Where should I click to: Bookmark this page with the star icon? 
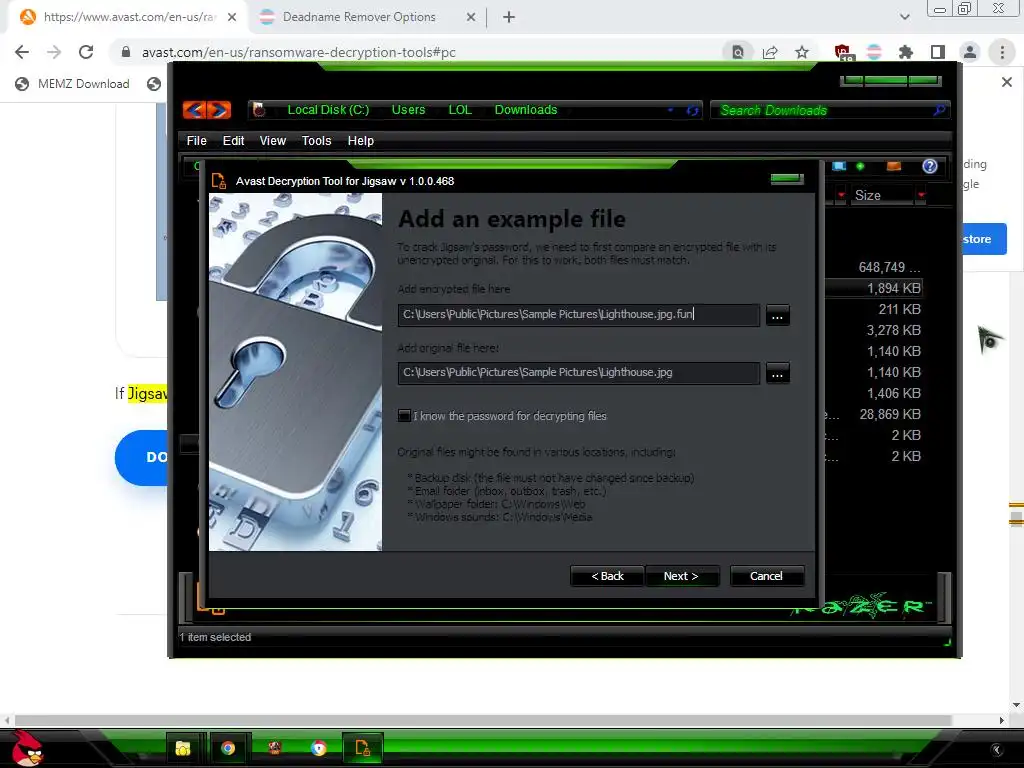802,52
